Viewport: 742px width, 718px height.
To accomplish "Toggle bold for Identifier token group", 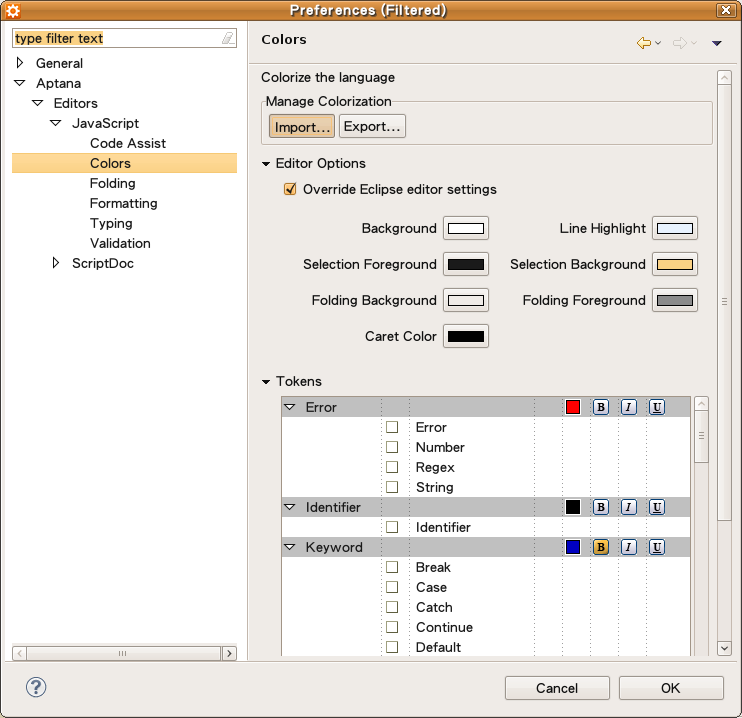I will (x=601, y=507).
